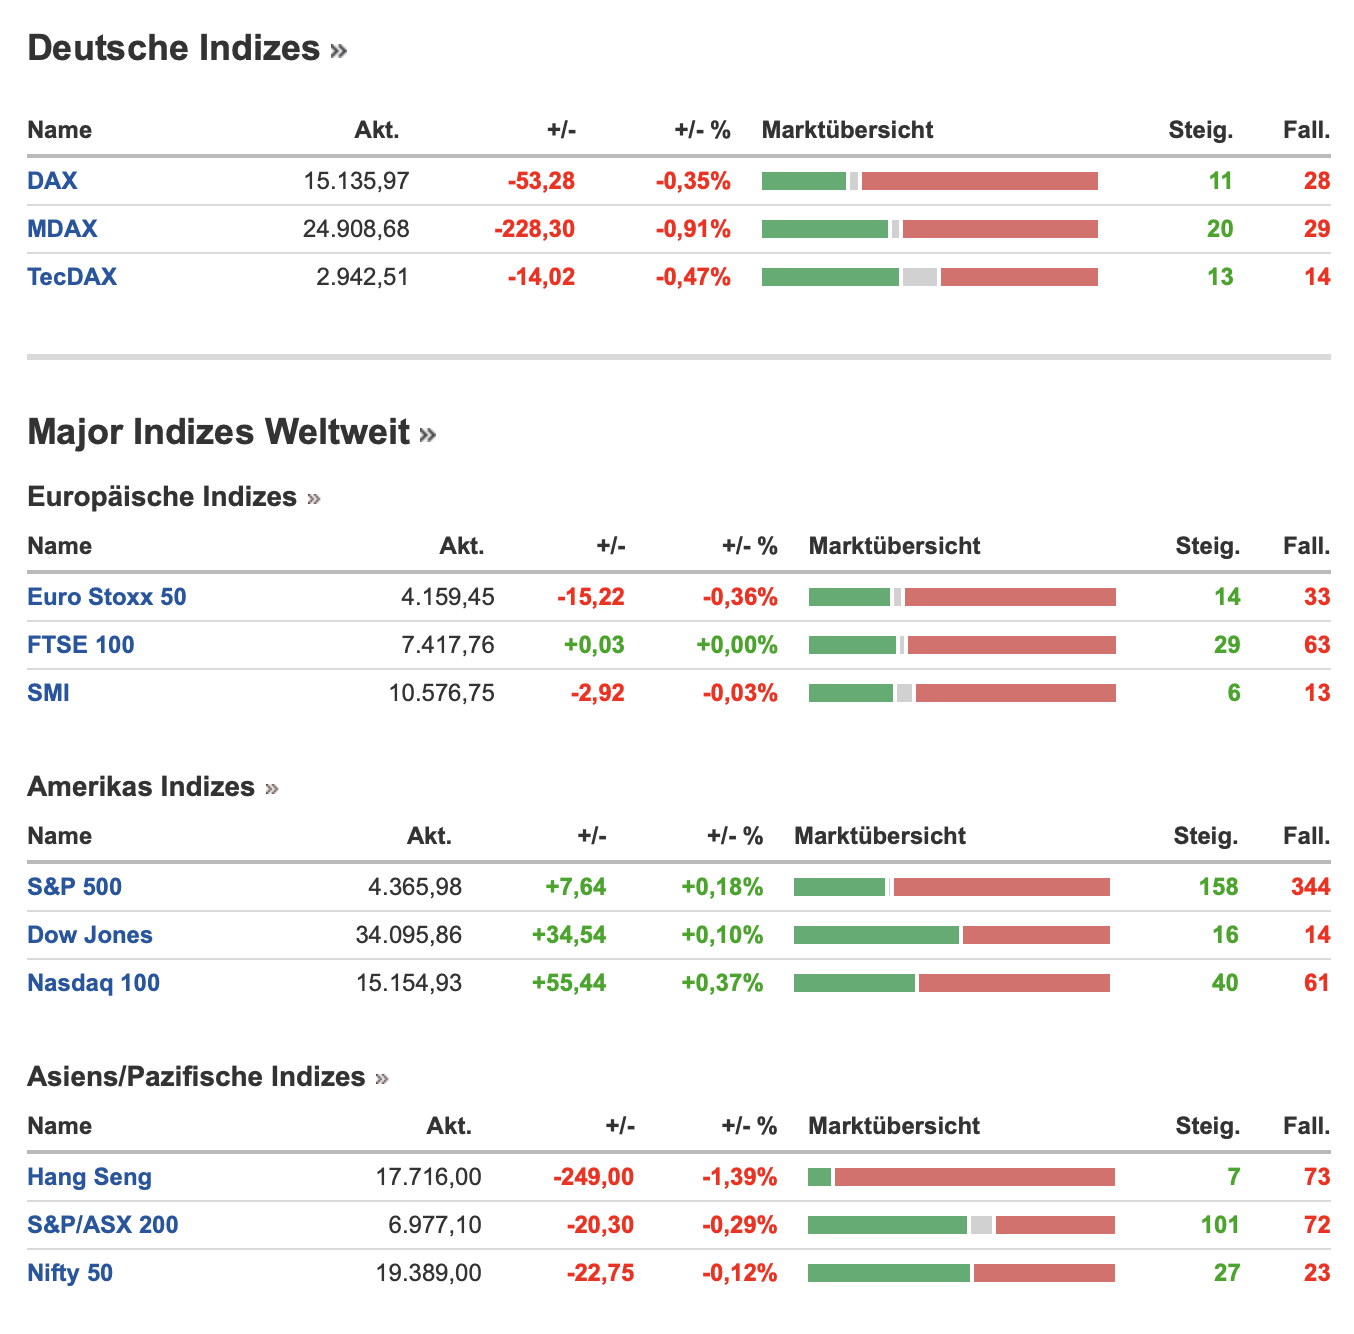The width and height of the screenshot is (1354, 1334).
Task: Open the S&P 500 index
Action: [x=75, y=887]
